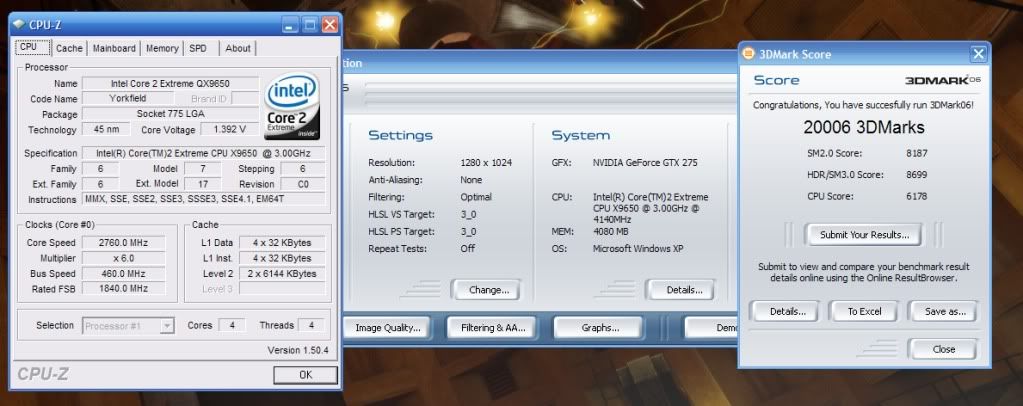
Task: Select the SPD tab
Action: coord(198,48)
